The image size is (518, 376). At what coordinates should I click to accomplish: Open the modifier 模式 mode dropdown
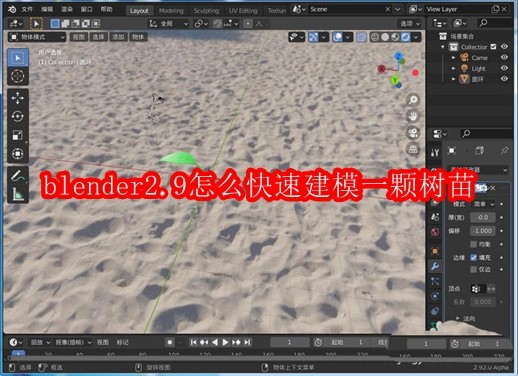(483, 204)
